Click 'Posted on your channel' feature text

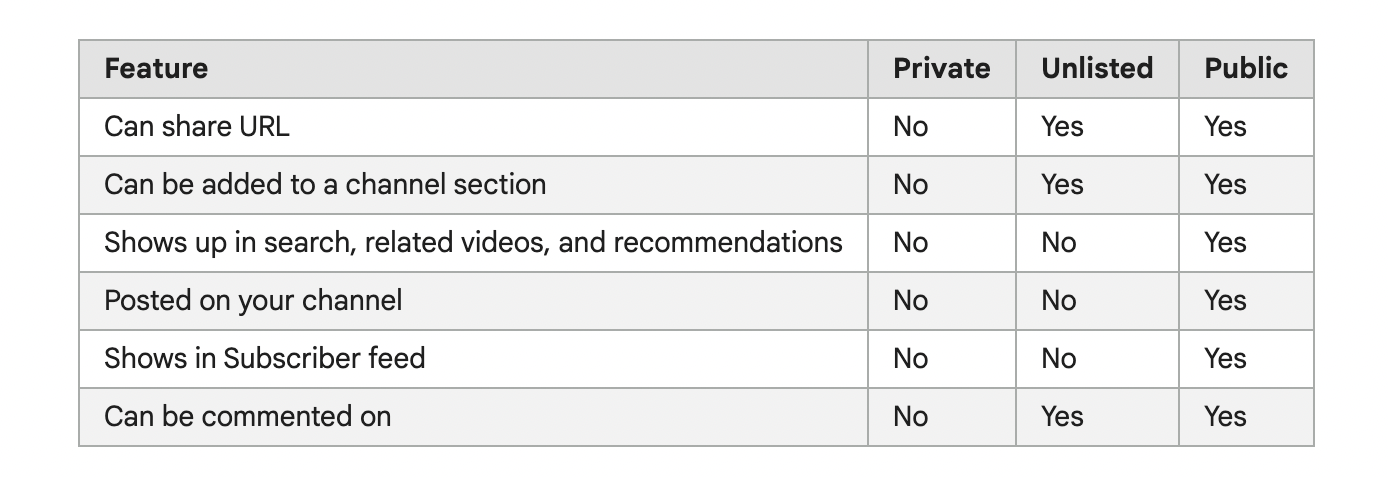(x=253, y=301)
